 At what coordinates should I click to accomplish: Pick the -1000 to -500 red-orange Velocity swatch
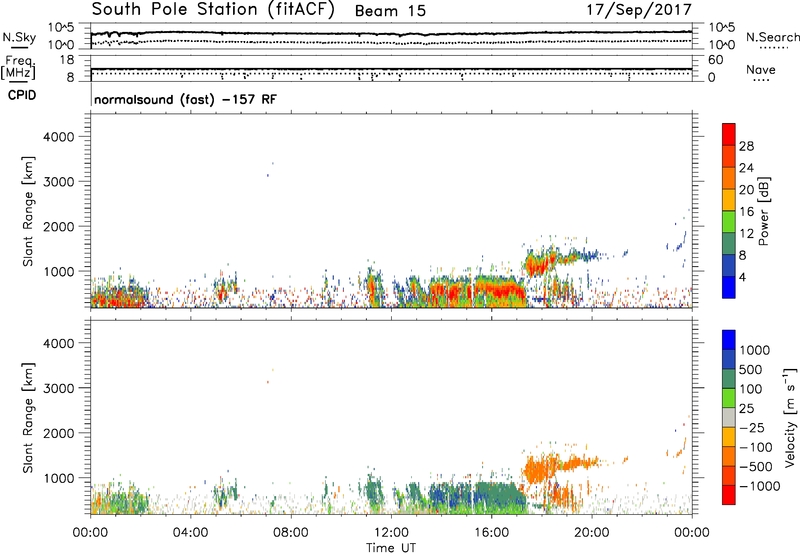(x=729, y=476)
